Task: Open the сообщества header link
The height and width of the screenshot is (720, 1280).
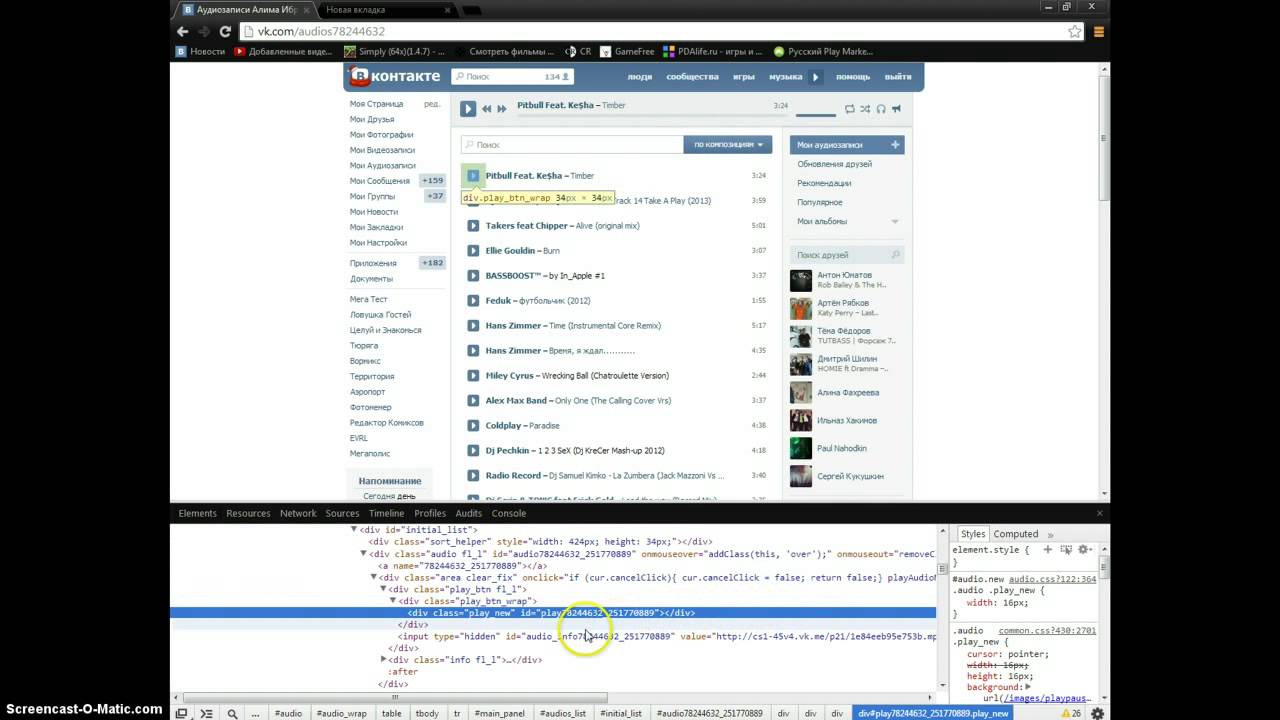Action: (693, 77)
